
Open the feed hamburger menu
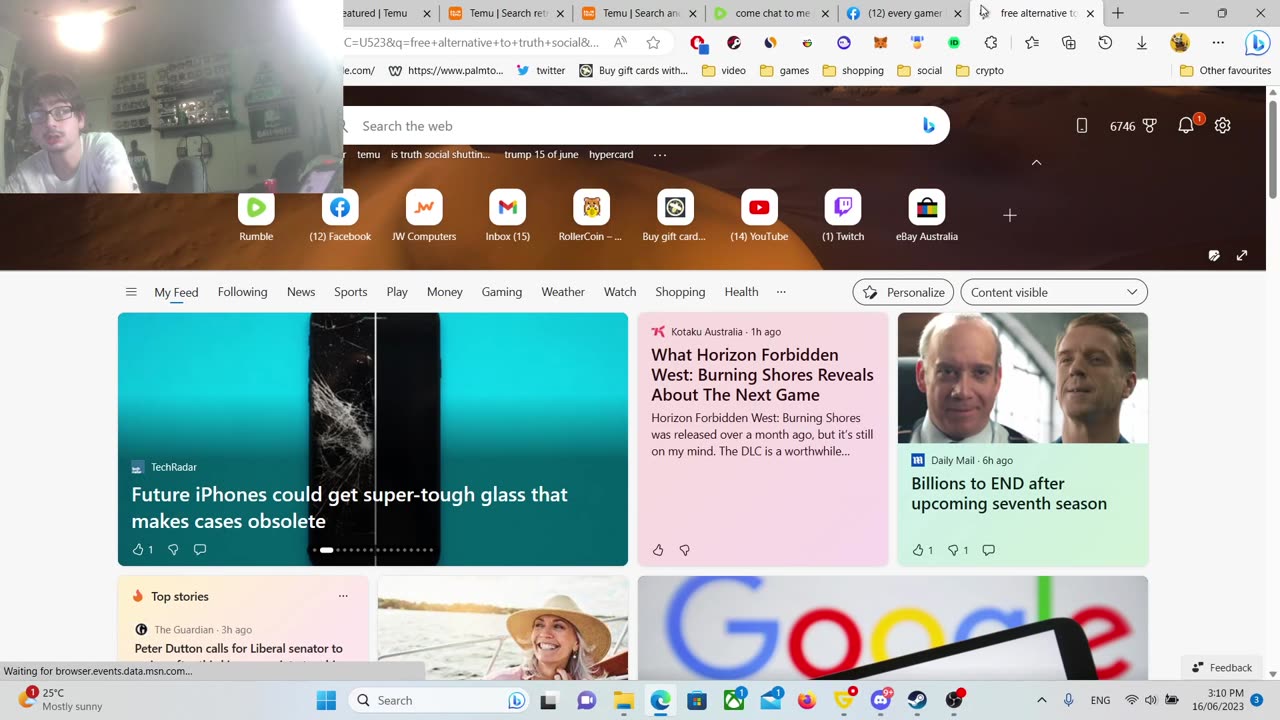[x=131, y=292]
